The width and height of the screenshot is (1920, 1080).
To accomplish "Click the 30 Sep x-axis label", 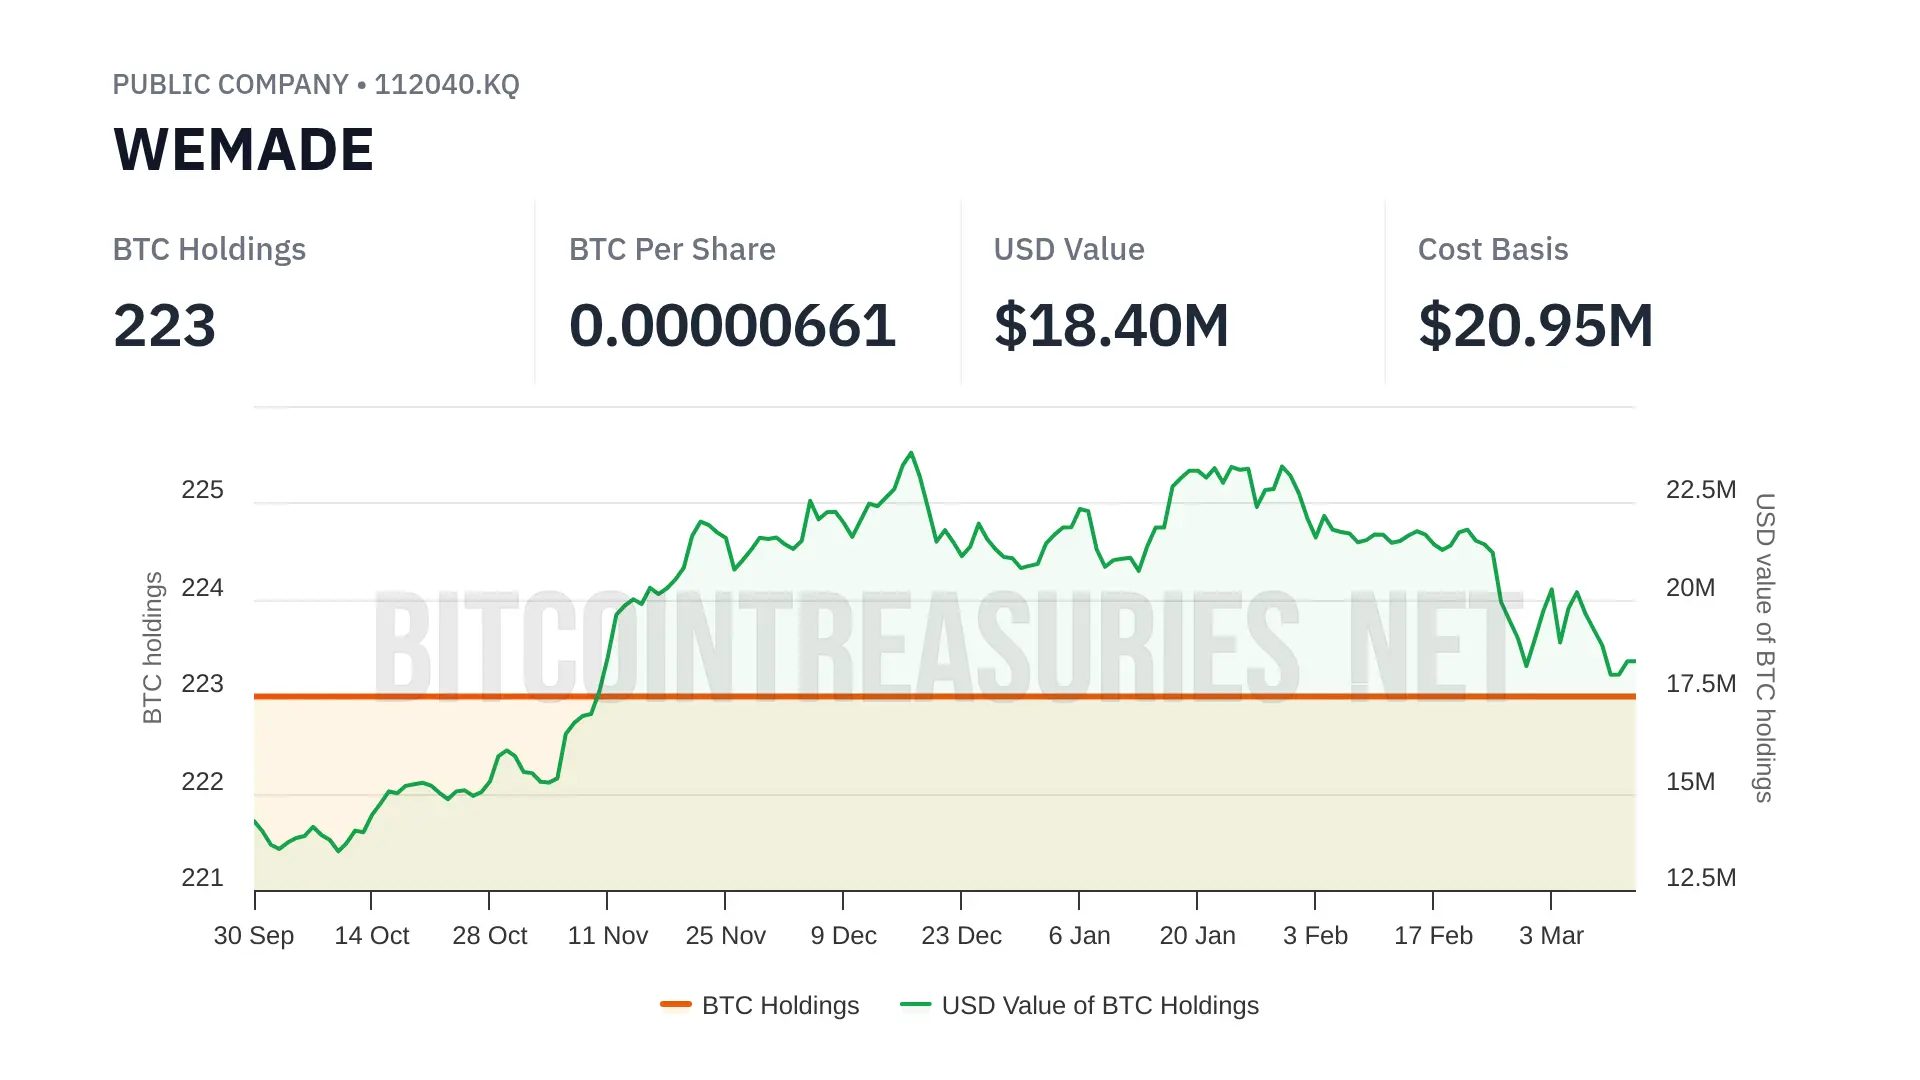I will coord(254,936).
